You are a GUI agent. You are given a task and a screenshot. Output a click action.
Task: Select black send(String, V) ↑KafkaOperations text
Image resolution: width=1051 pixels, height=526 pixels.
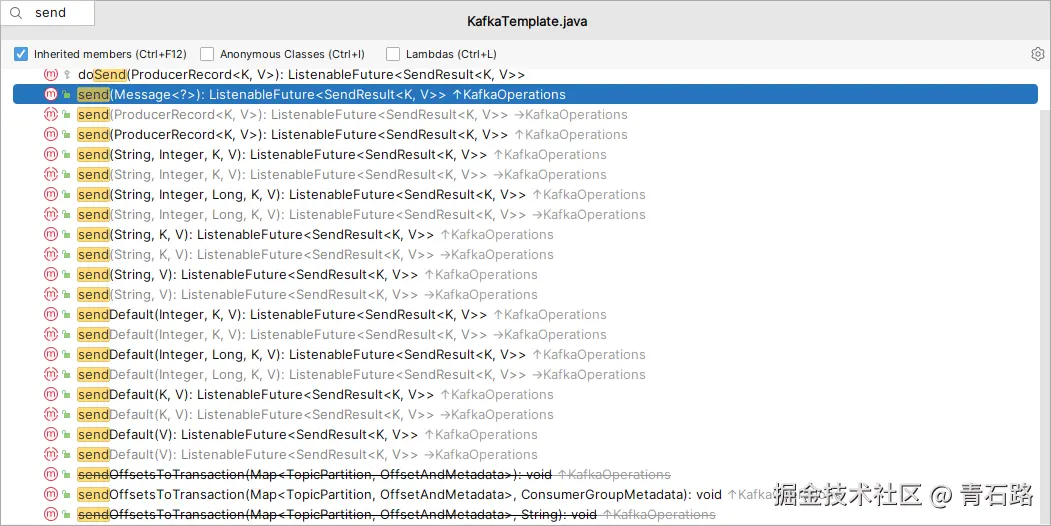(308, 274)
